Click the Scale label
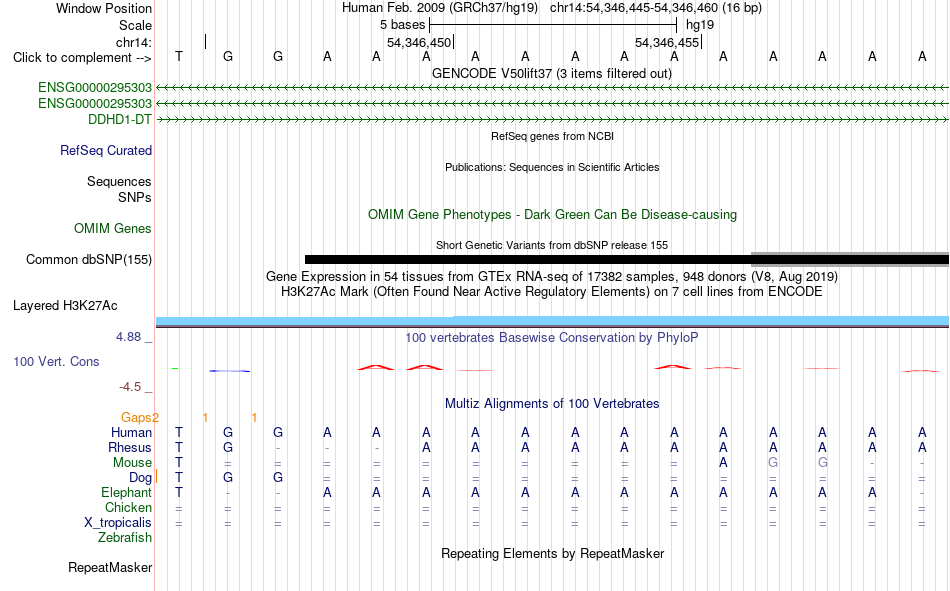This screenshot has height=591, width=950. [x=135, y=25]
